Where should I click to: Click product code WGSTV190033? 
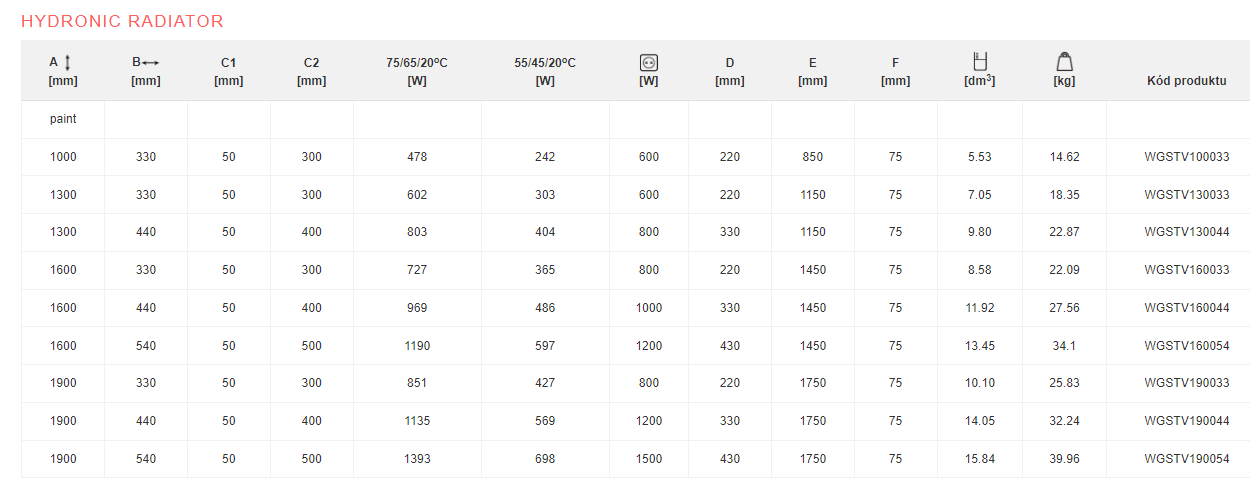[x=1187, y=383]
